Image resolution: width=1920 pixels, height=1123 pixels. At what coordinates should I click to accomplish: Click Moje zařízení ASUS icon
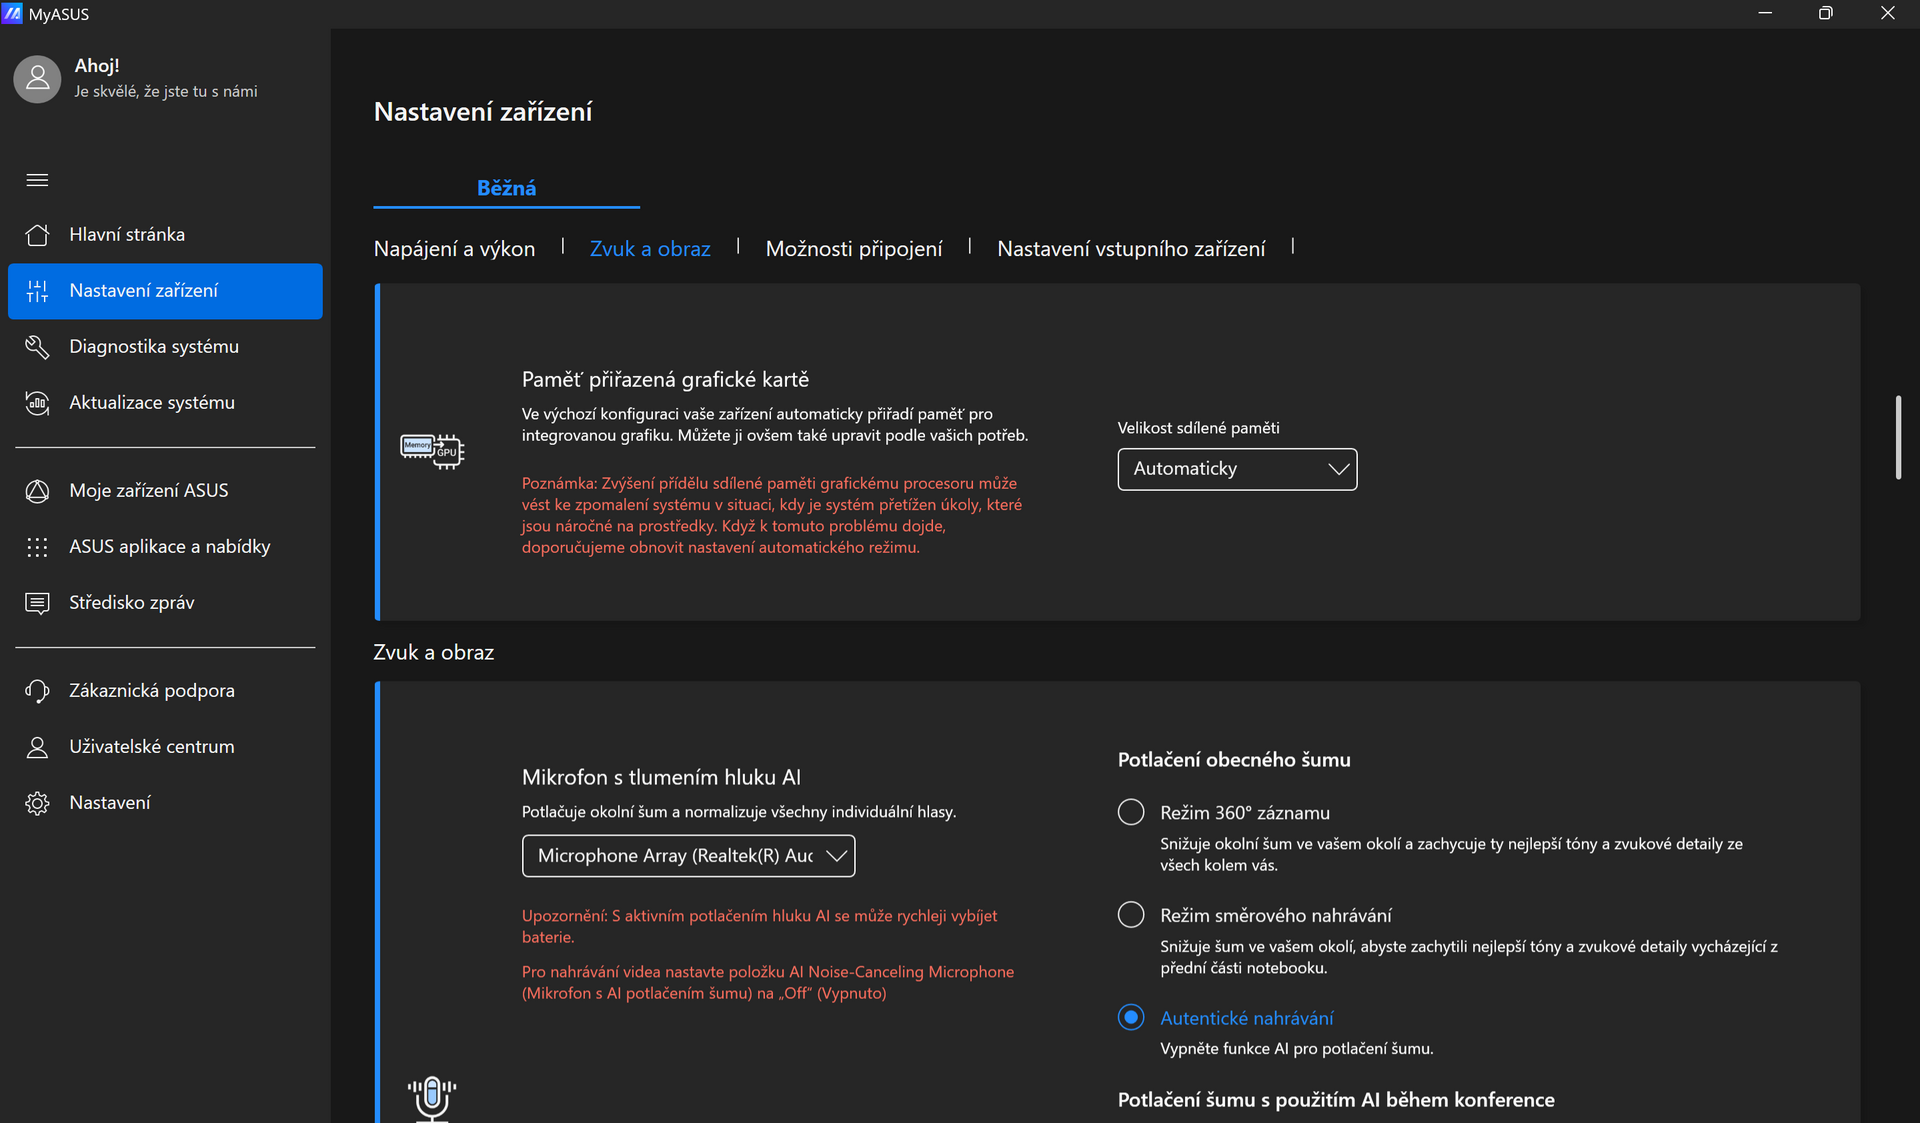click(x=37, y=491)
